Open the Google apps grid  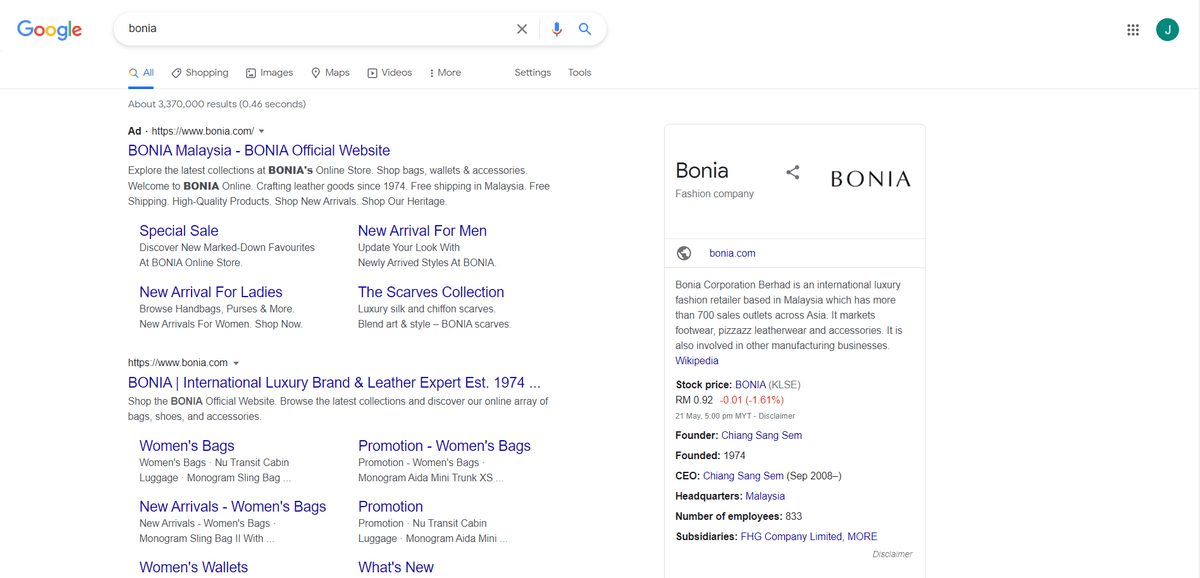pyautogui.click(x=1132, y=30)
